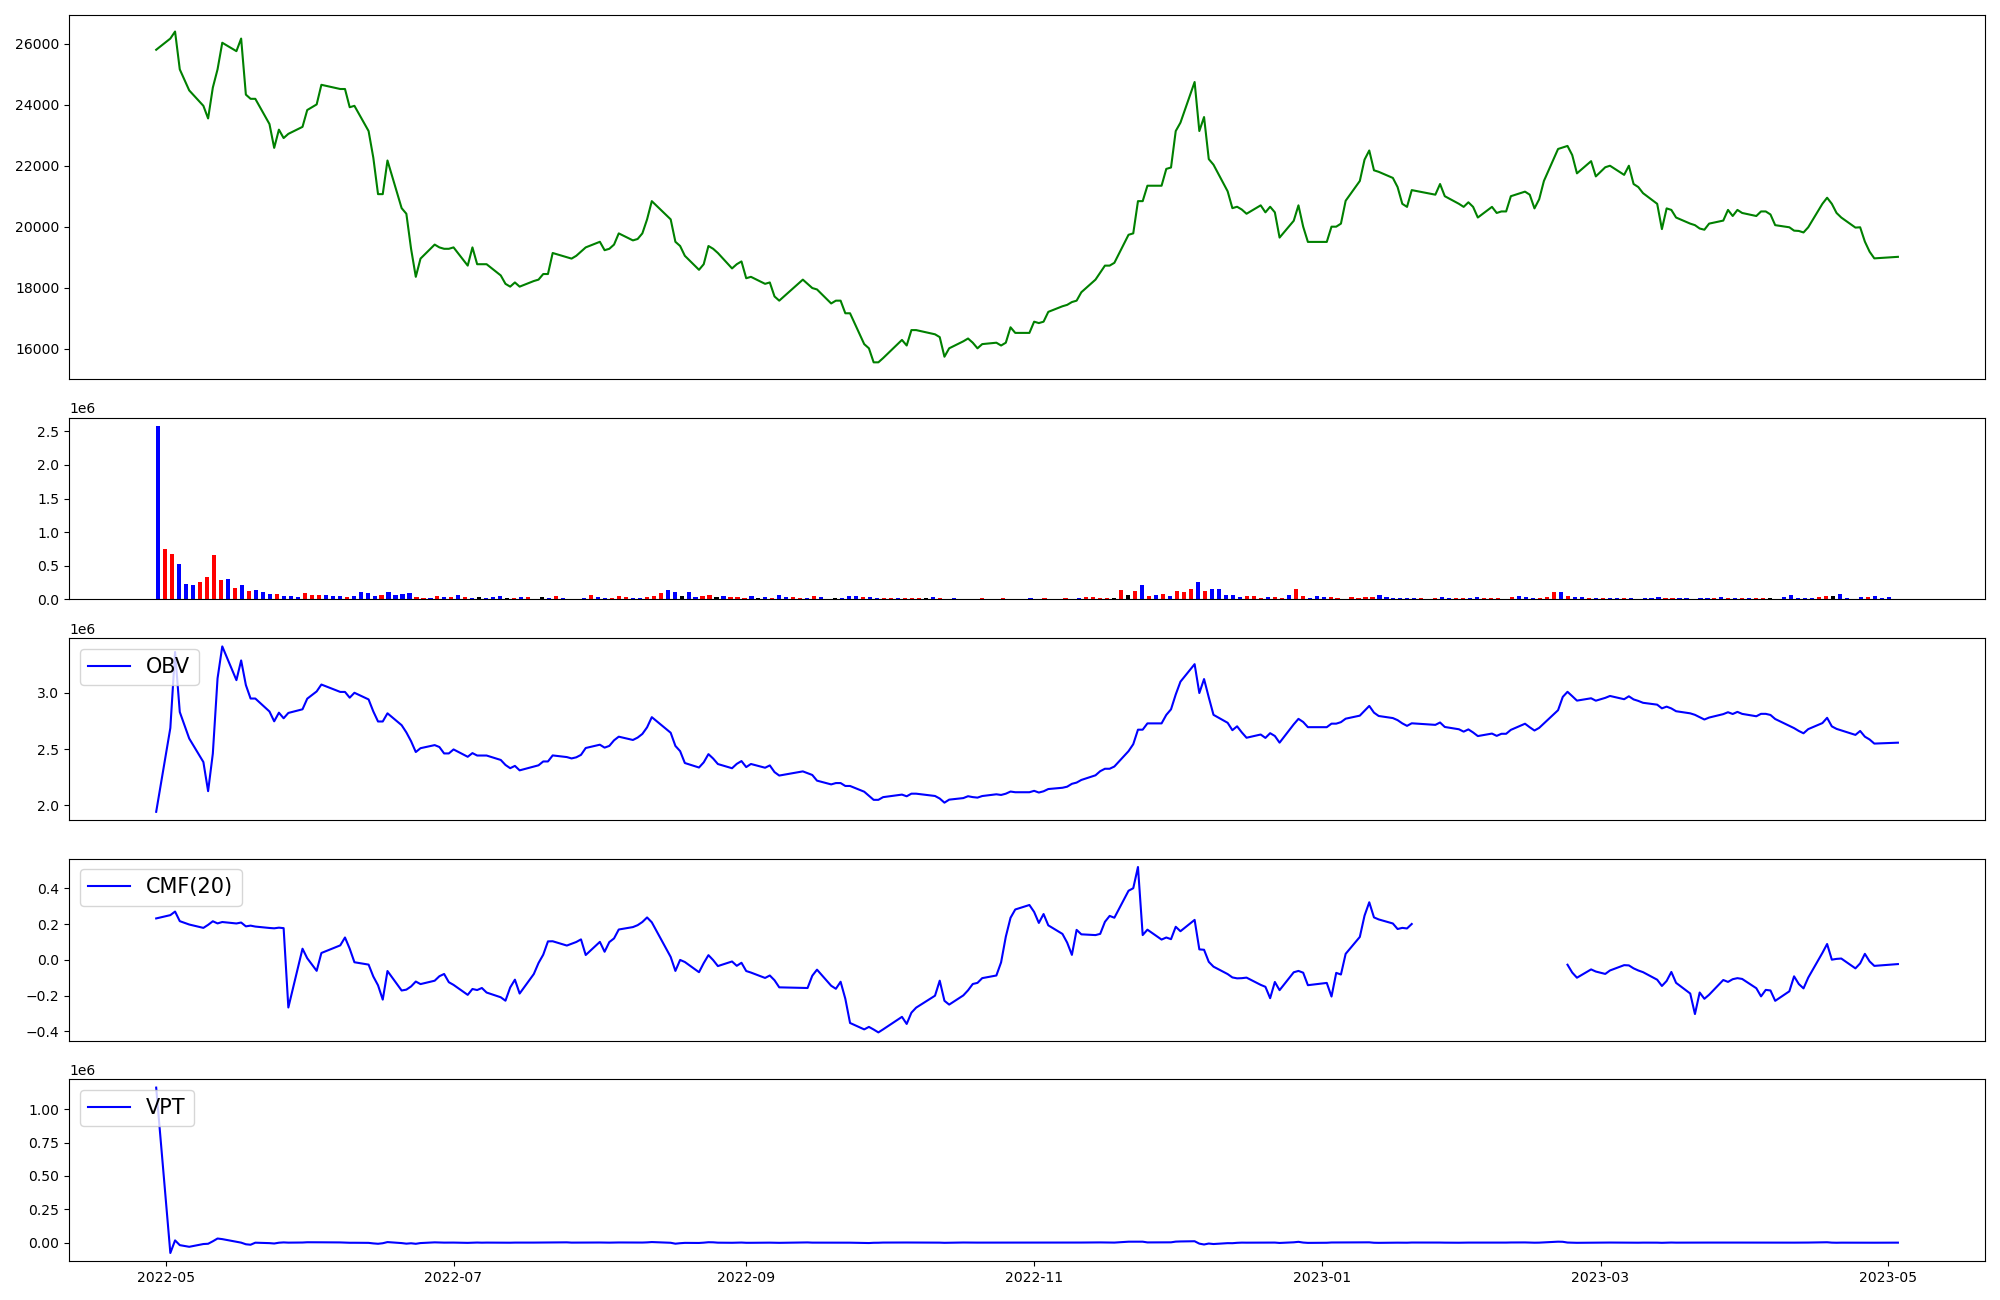Click the 2022-07 x-axis date label
The width and height of the screenshot is (2000, 1300).
click(454, 1277)
